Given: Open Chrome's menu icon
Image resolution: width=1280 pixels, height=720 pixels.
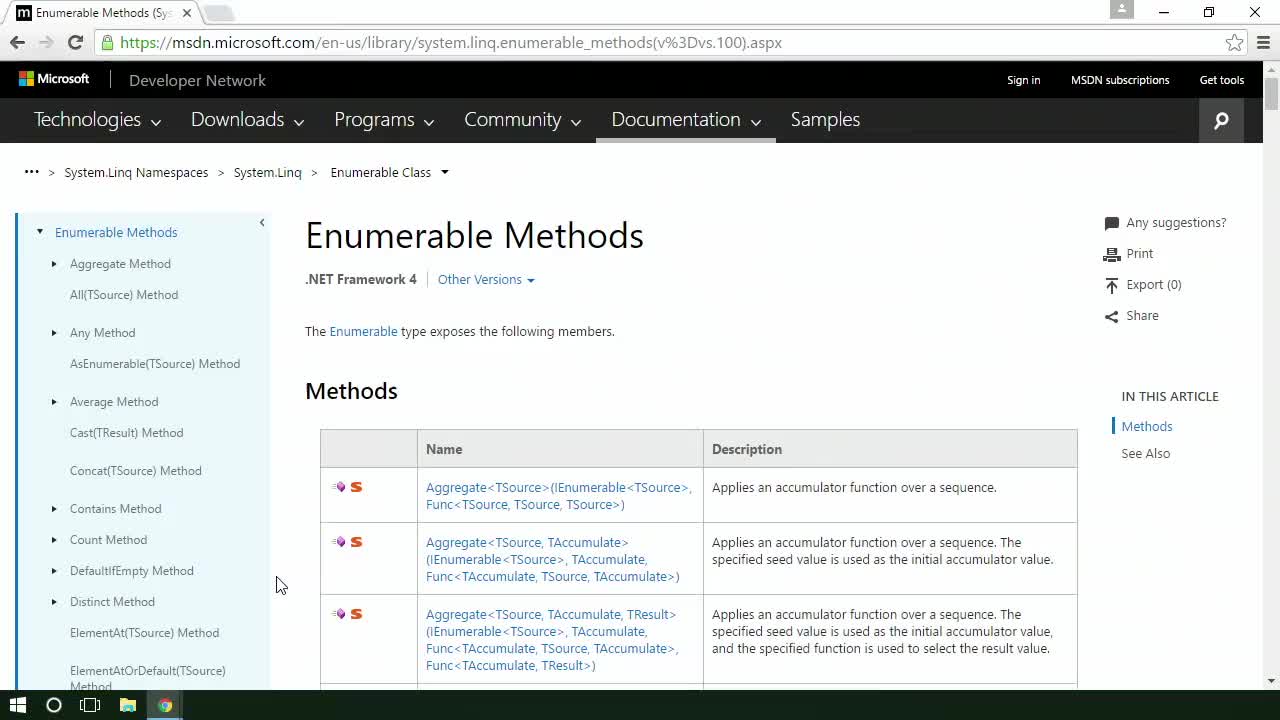Looking at the screenshot, I should pos(1263,43).
